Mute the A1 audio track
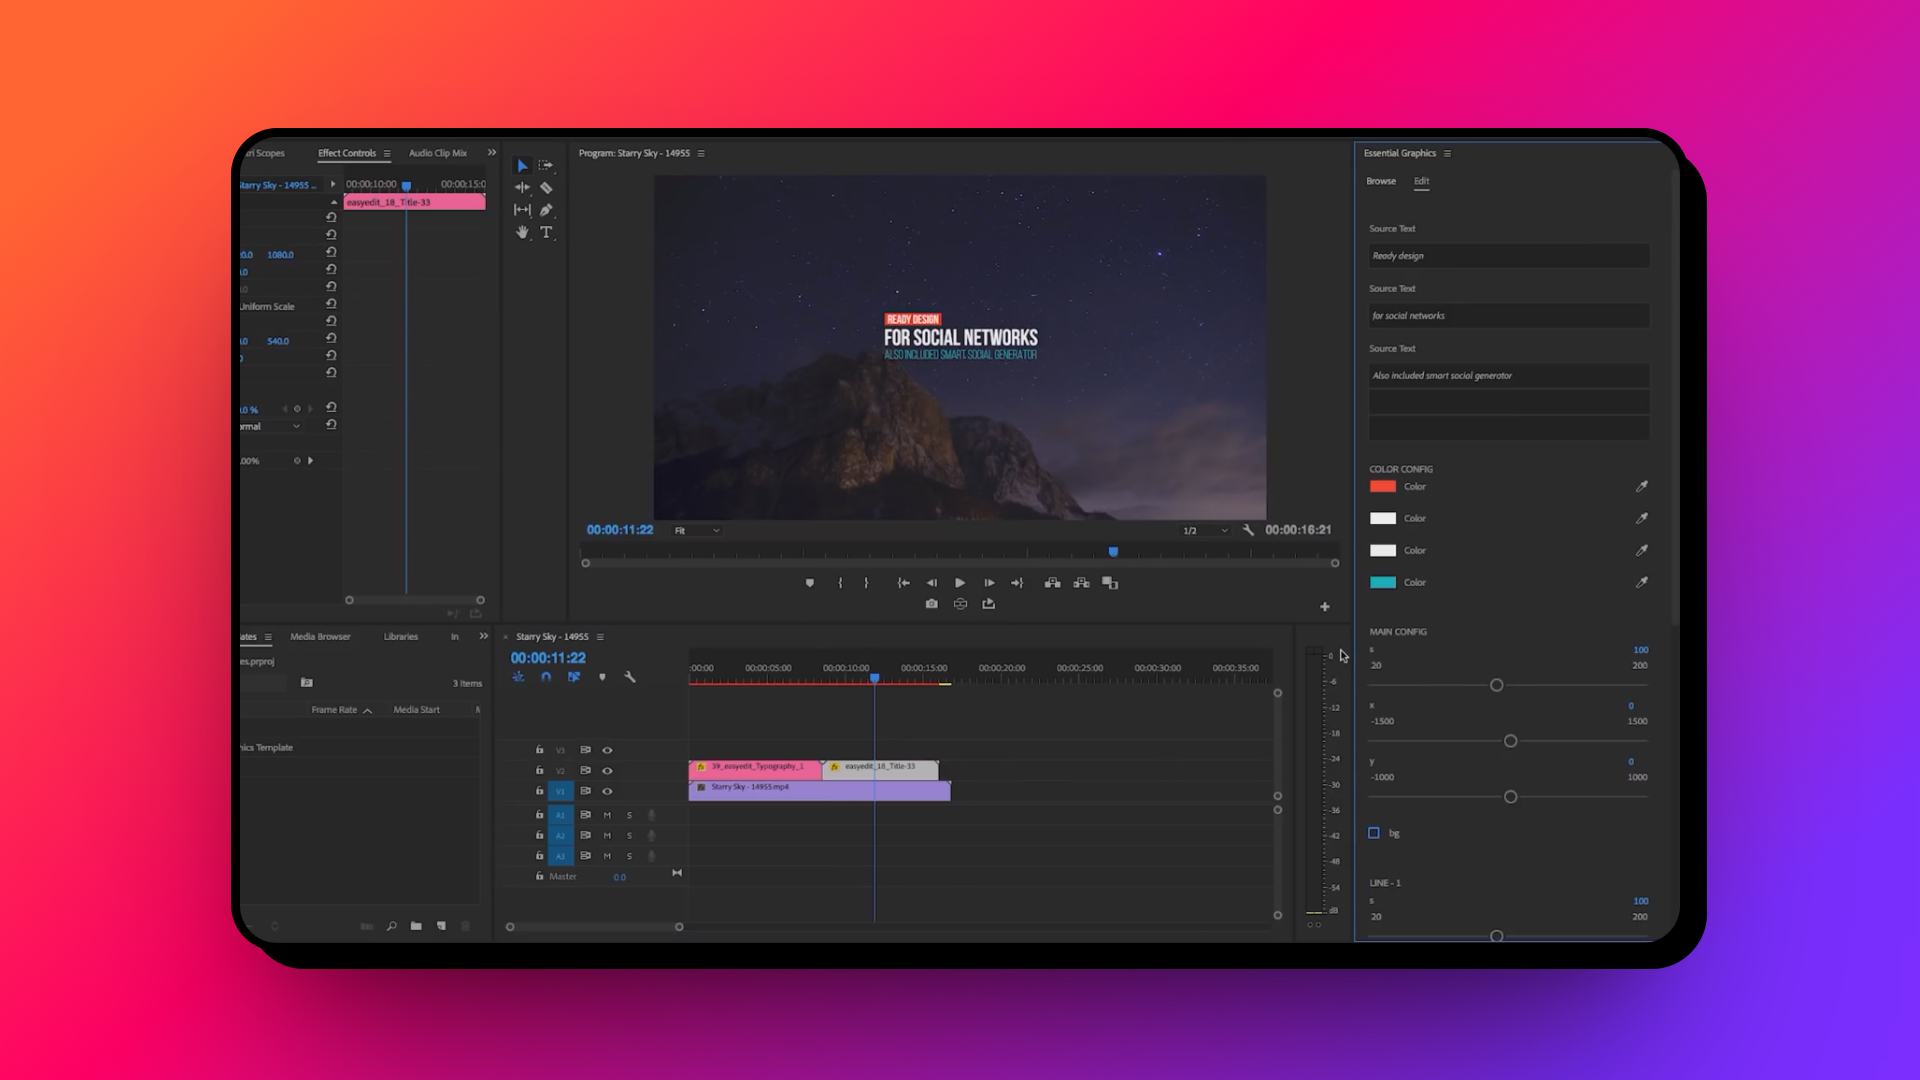 tap(607, 815)
